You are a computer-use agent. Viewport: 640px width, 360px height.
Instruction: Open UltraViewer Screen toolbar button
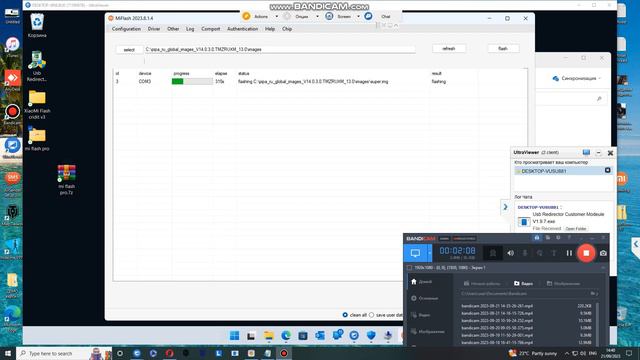point(339,16)
